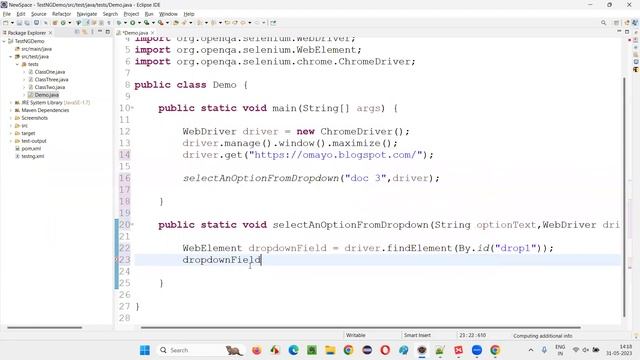Collapse the TestNGDemo project node
This screenshot has width=640, height=360.
click(x=4, y=41)
